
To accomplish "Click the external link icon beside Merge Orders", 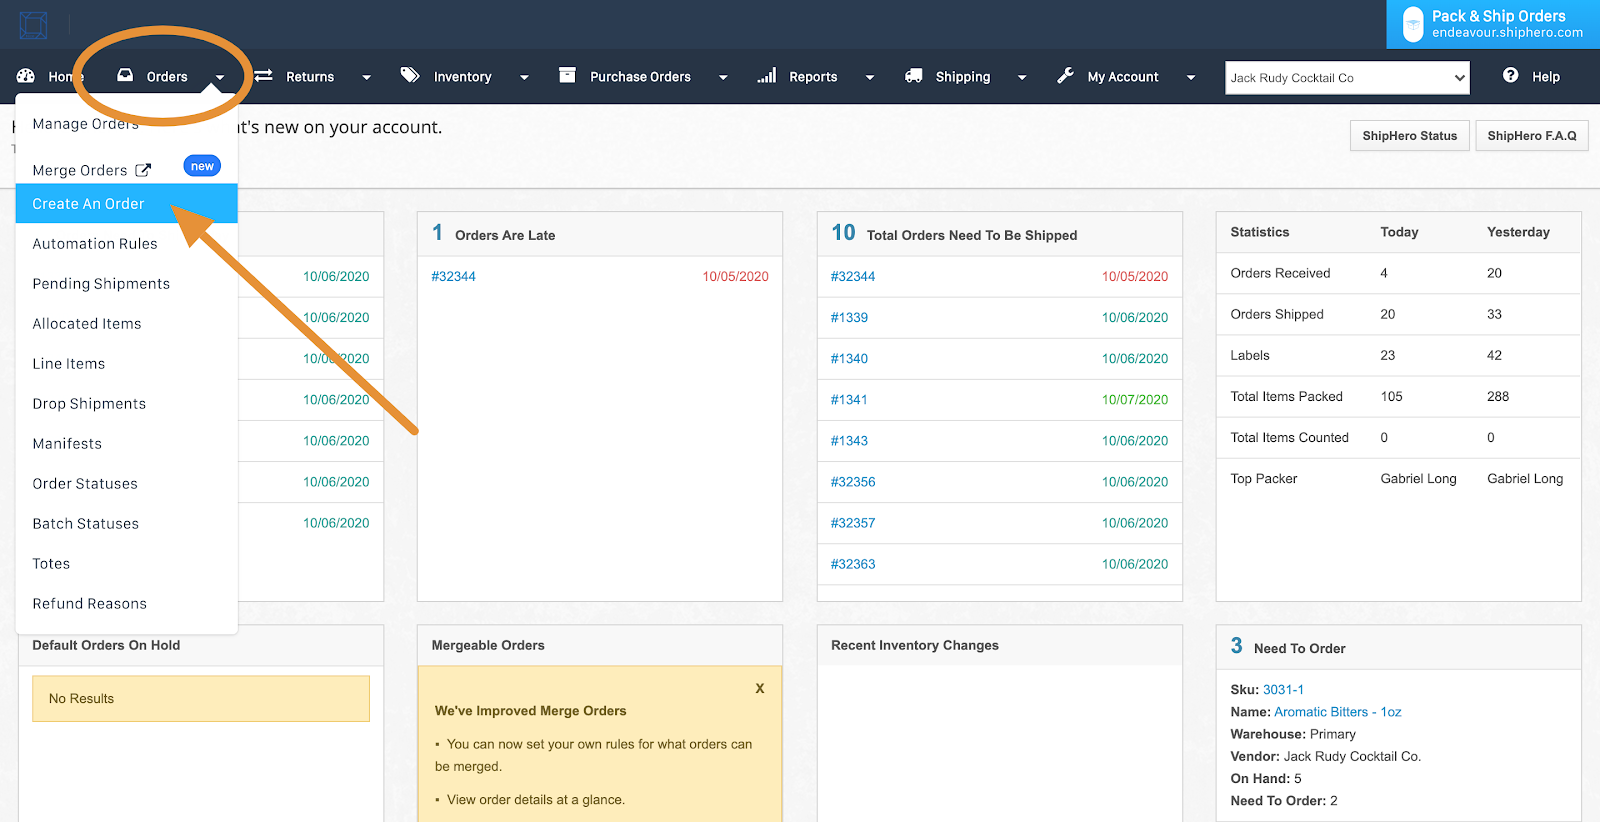I will point(143,170).
